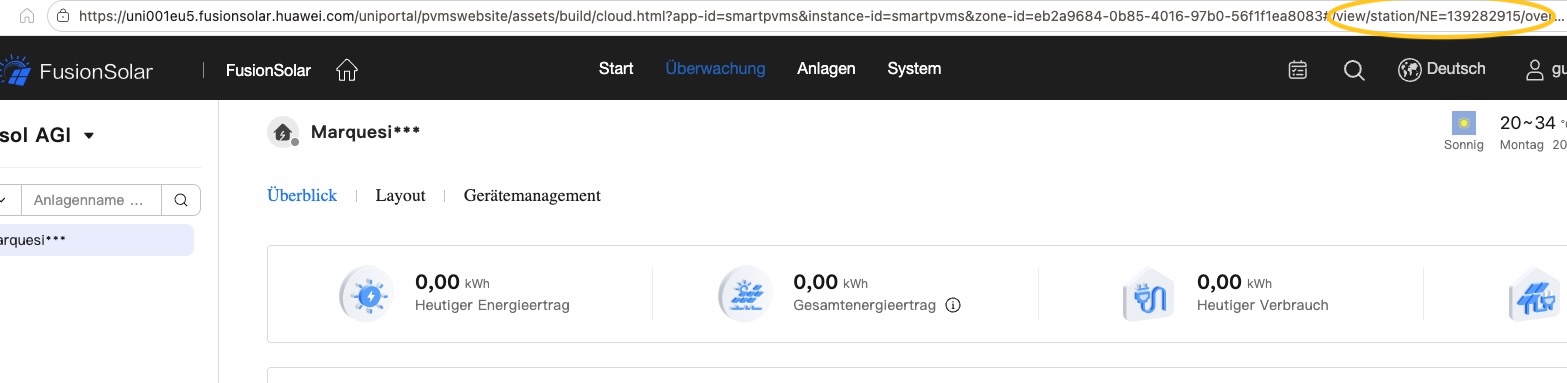Click the Sonnig weather label
This screenshot has height=383, width=1567.
click(x=1464, y=145)
